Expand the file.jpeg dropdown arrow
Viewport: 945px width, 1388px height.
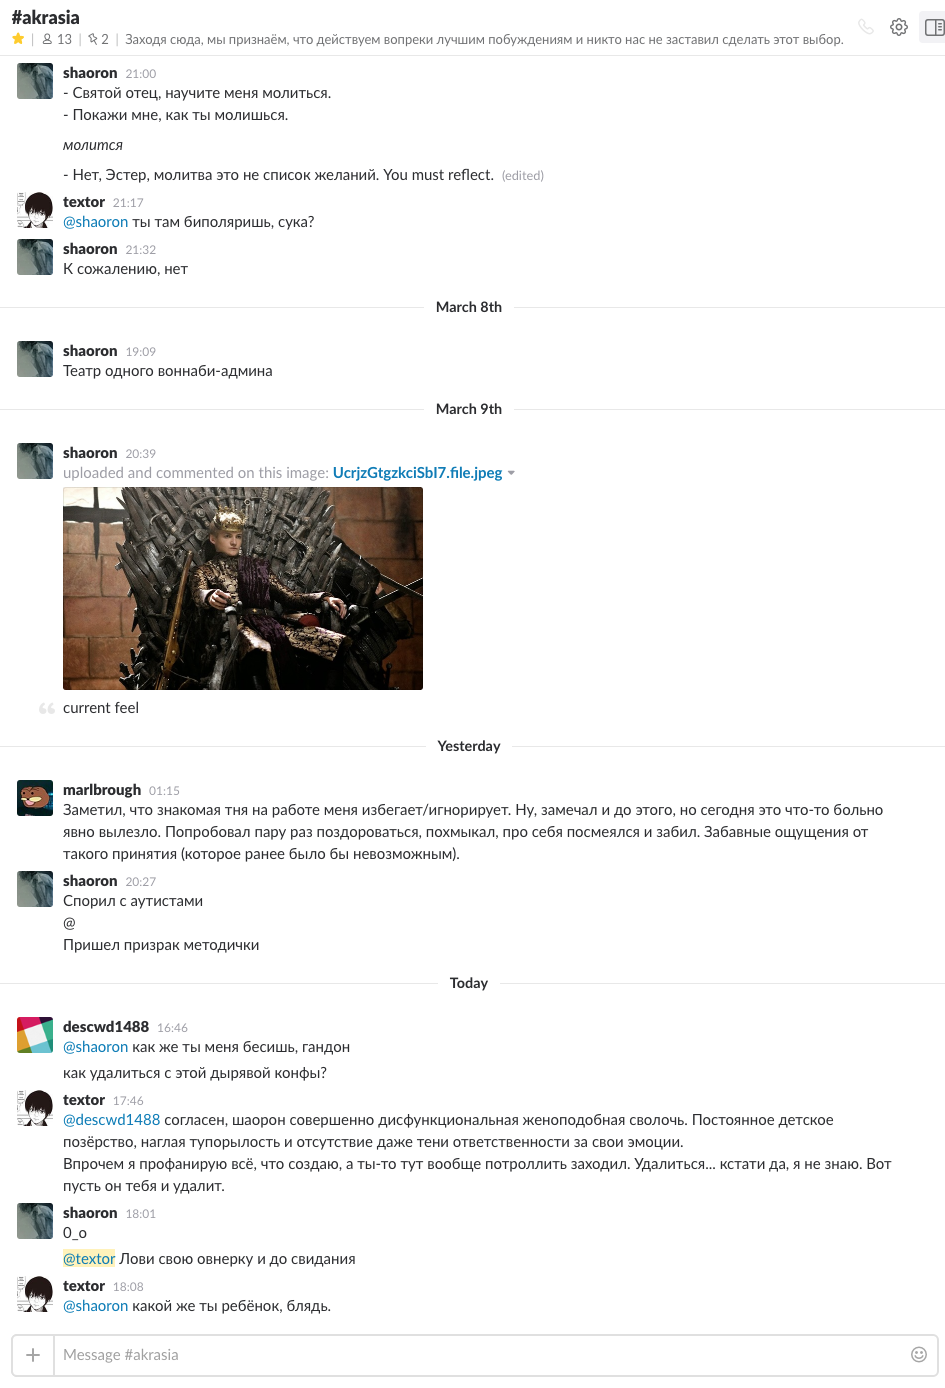pyautogui.click(x=512, y=473)
